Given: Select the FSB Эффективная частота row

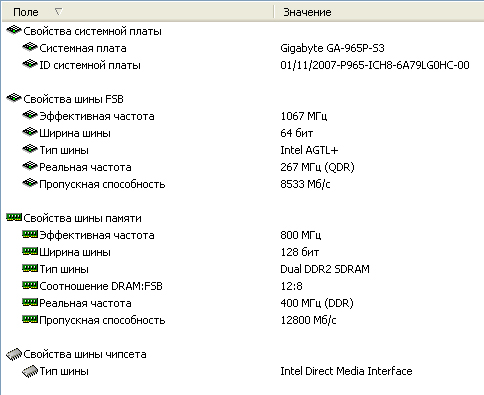Looking at the screenshot, I should tap(243, 116).
